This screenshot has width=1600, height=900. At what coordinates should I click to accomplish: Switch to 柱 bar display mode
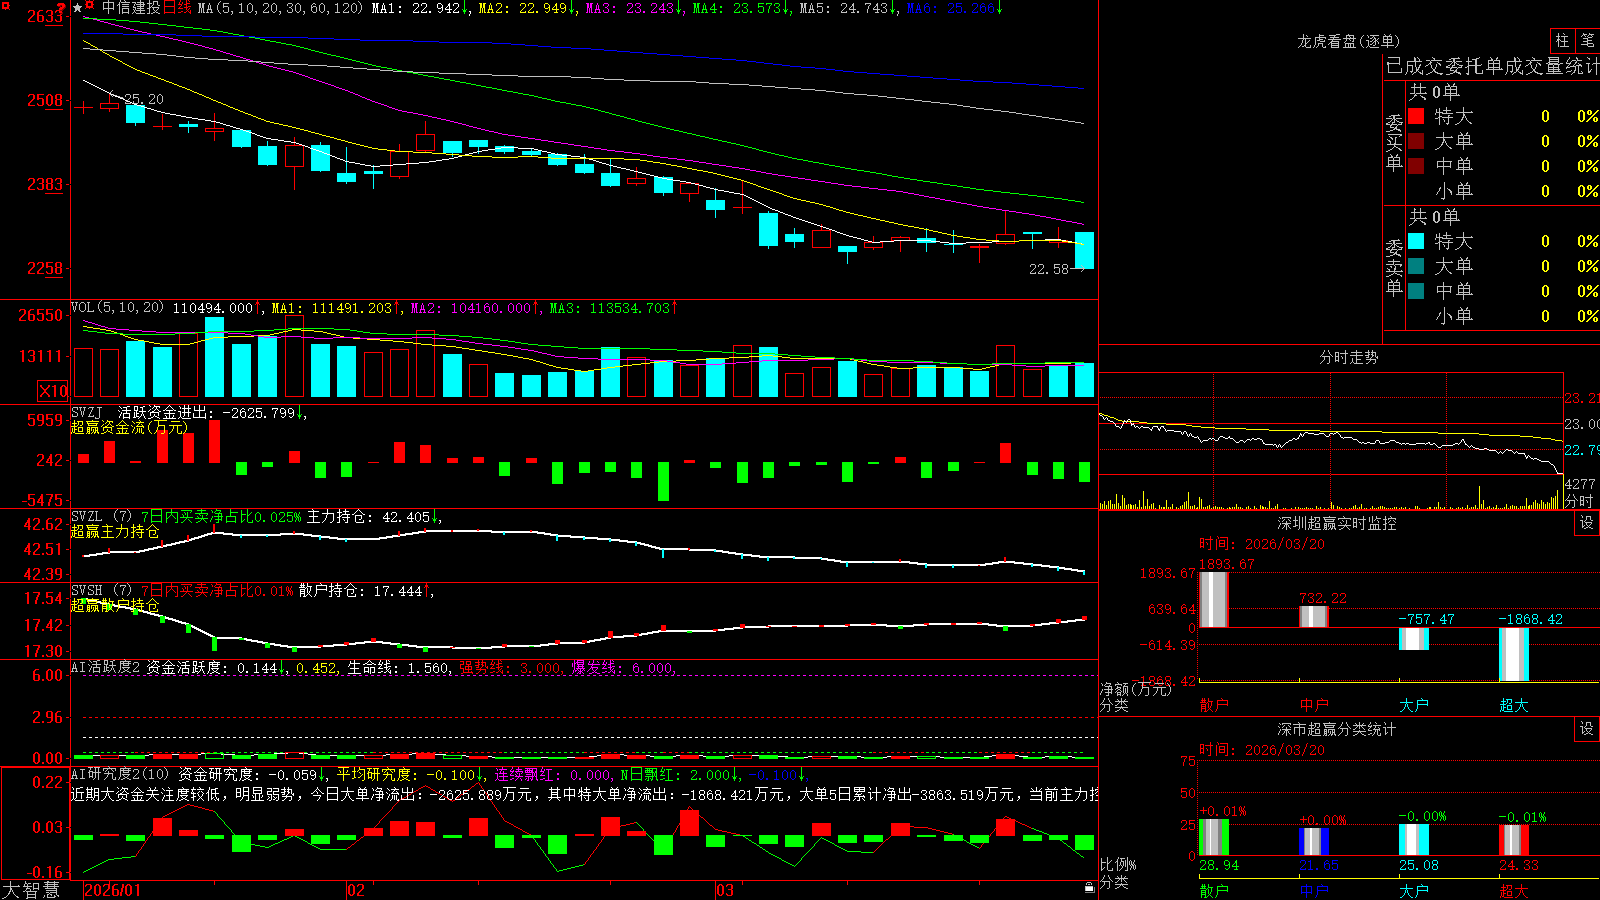pos(1562,40)
